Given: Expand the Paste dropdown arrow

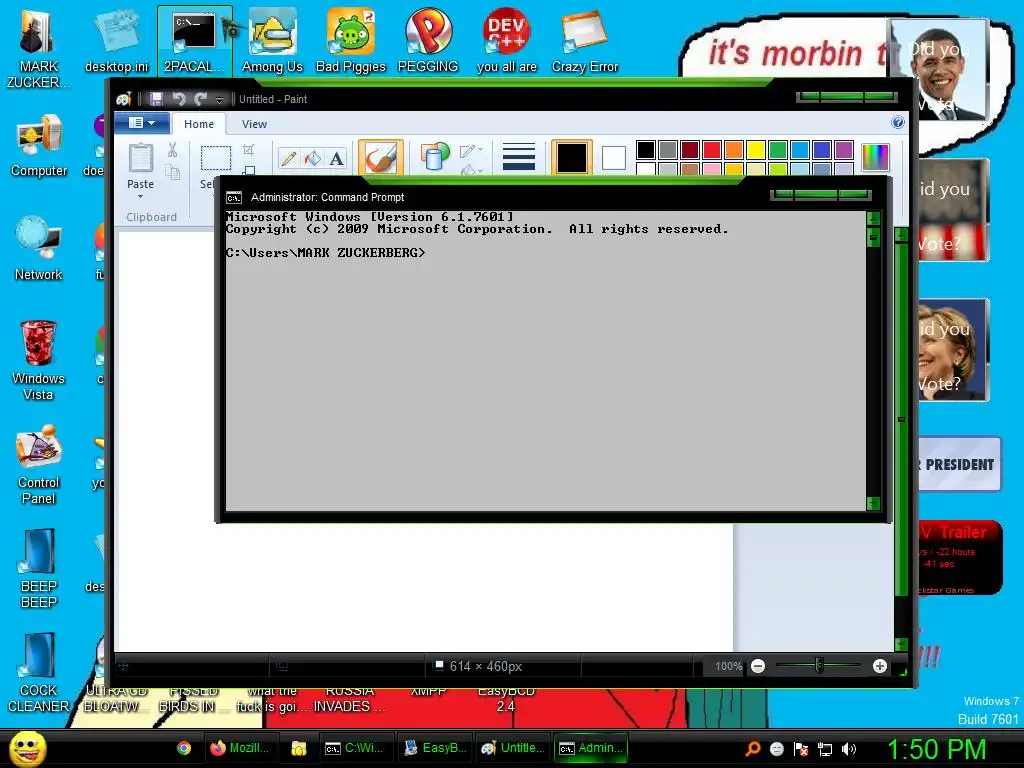Looking at the screenshot, I should point(140,196).
